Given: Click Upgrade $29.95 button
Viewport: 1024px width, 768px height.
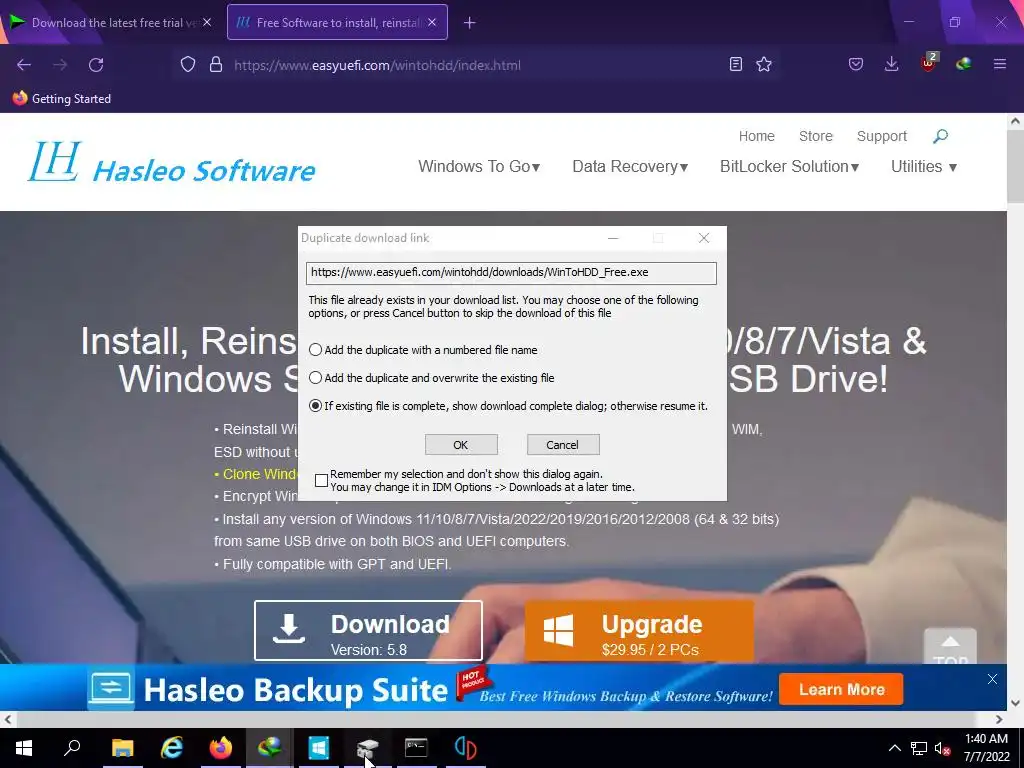Looking at the screenshot, I should pyautogui.click(x=639, y=631).
